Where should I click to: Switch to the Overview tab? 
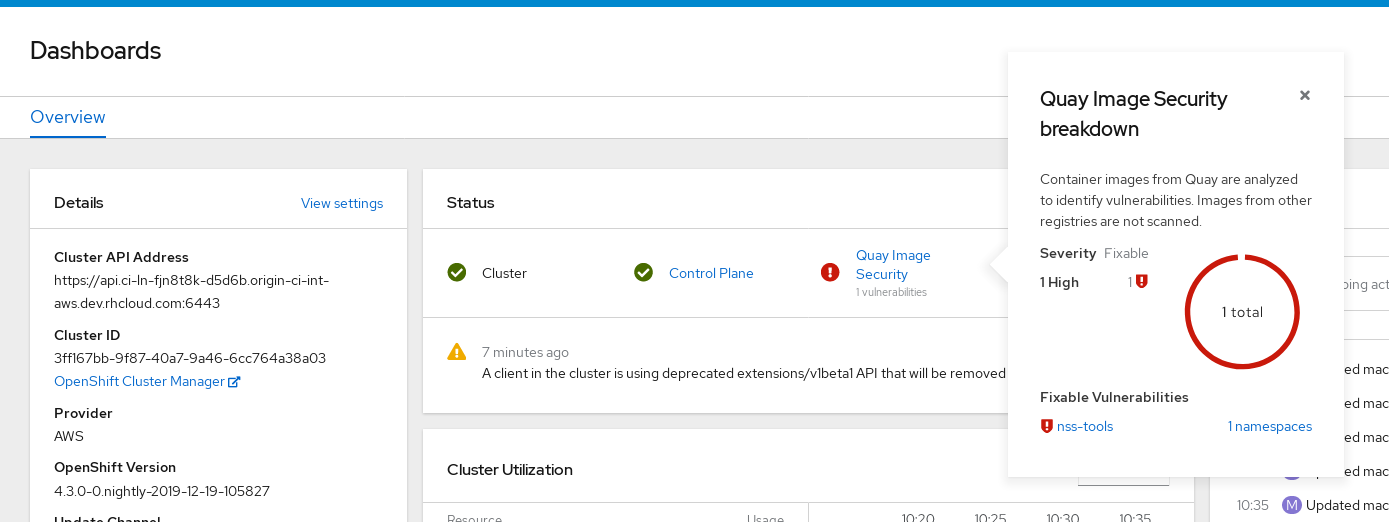tap(68, 117)
